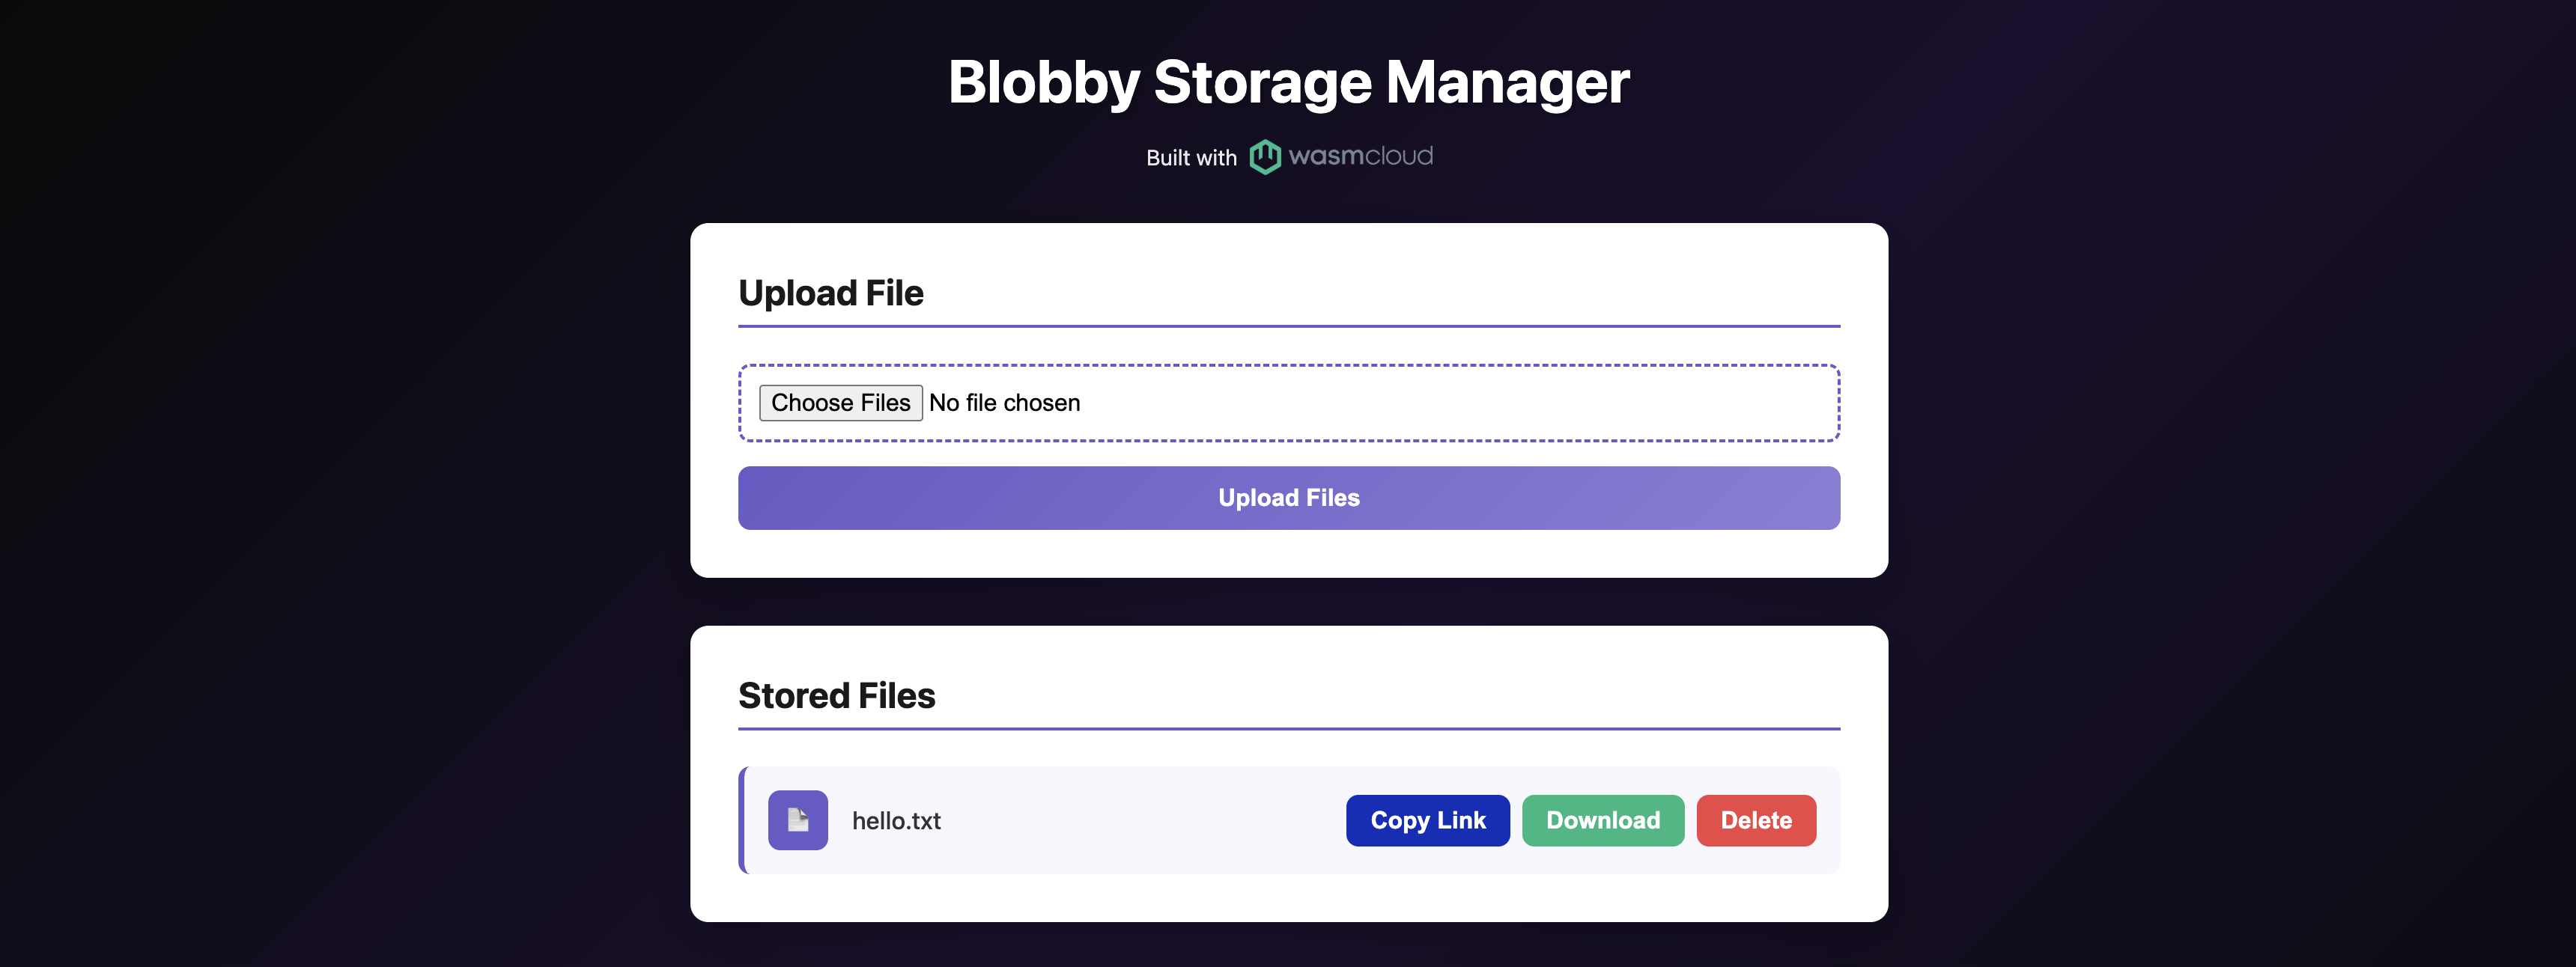Copy the link for hello.txt

point(1427,820)
